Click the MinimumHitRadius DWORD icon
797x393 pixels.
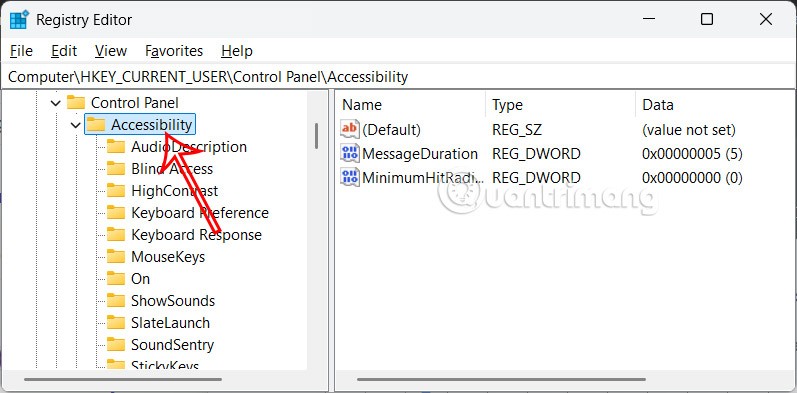pyautogui.click(x=350, y=177)
